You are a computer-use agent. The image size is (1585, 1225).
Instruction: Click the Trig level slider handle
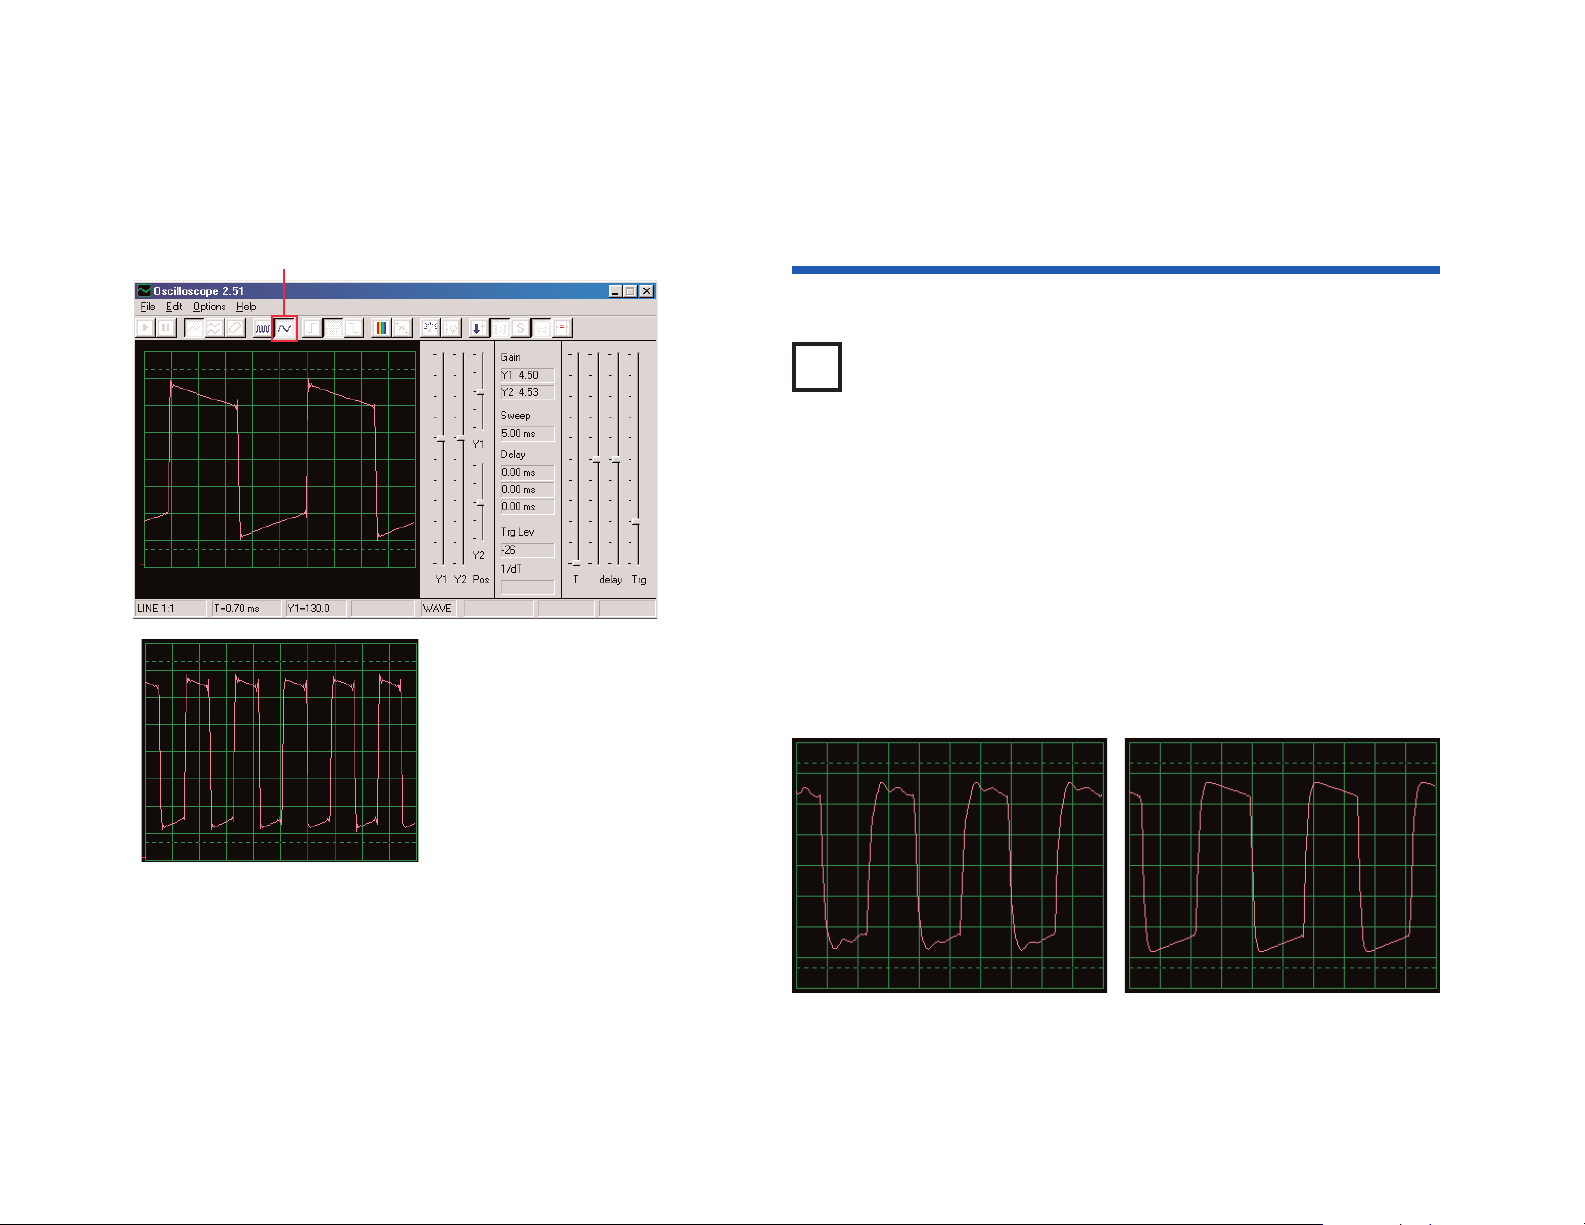click(x=635, y=523)
